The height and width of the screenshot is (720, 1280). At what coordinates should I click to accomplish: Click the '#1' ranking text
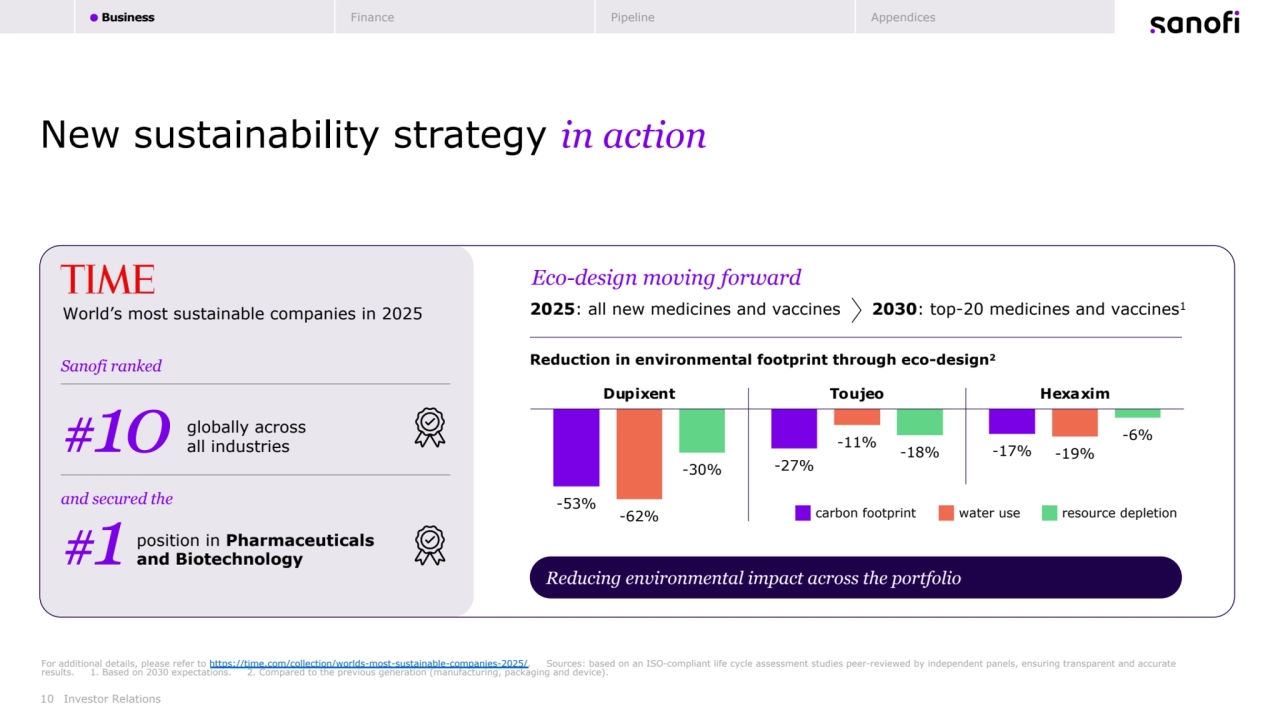click(x=94, y=547)
